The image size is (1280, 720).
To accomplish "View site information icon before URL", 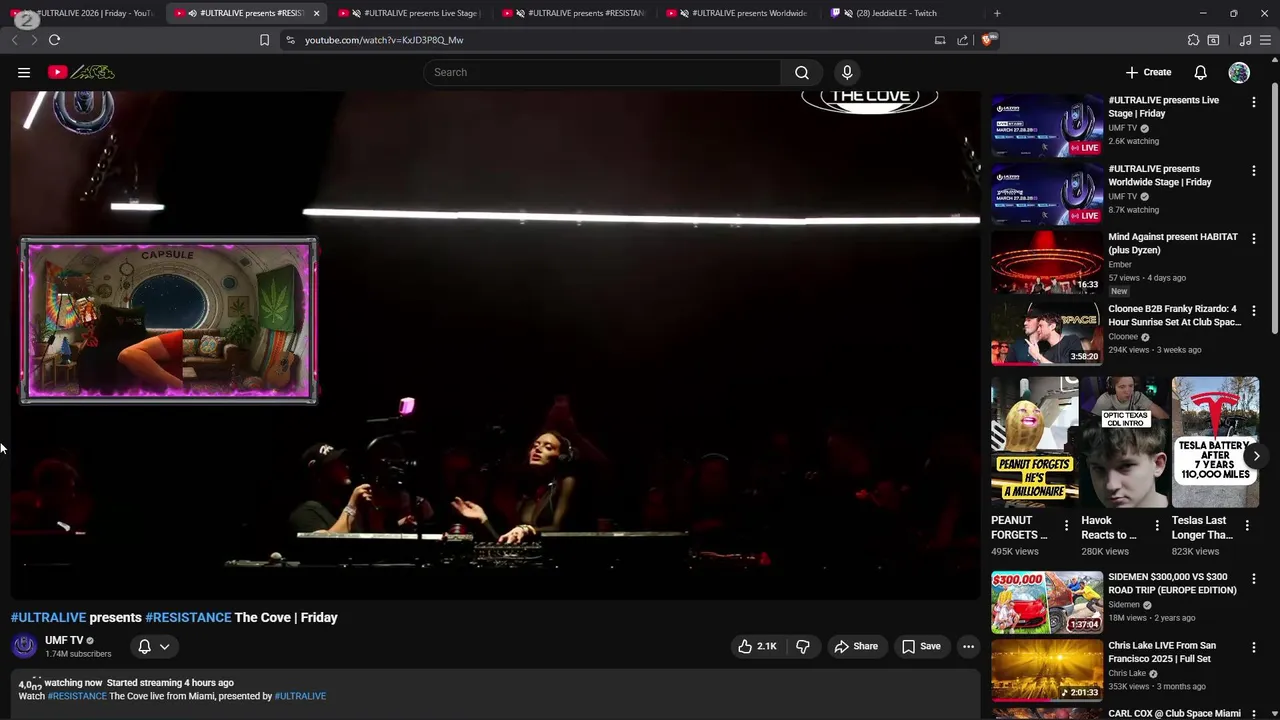I will 290,40.
